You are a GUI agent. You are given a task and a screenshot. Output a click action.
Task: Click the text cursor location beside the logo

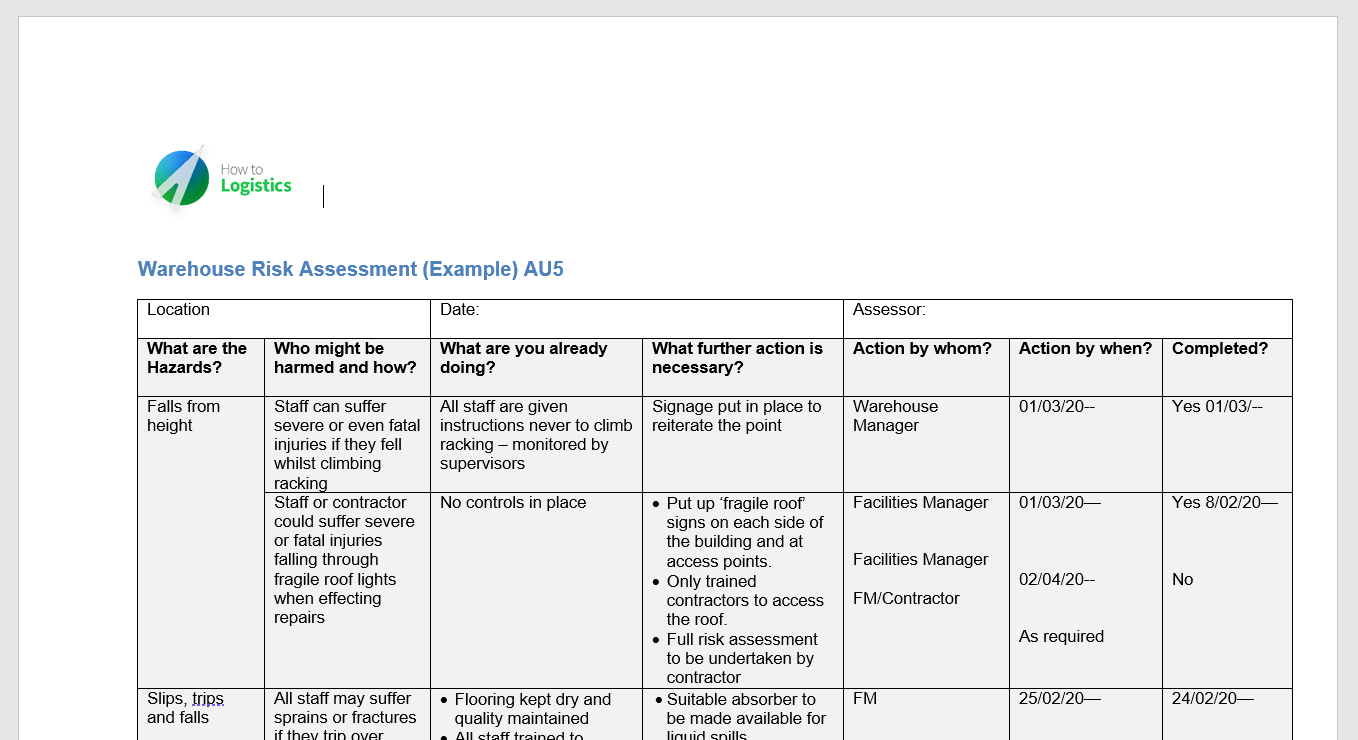click(324, 196)
